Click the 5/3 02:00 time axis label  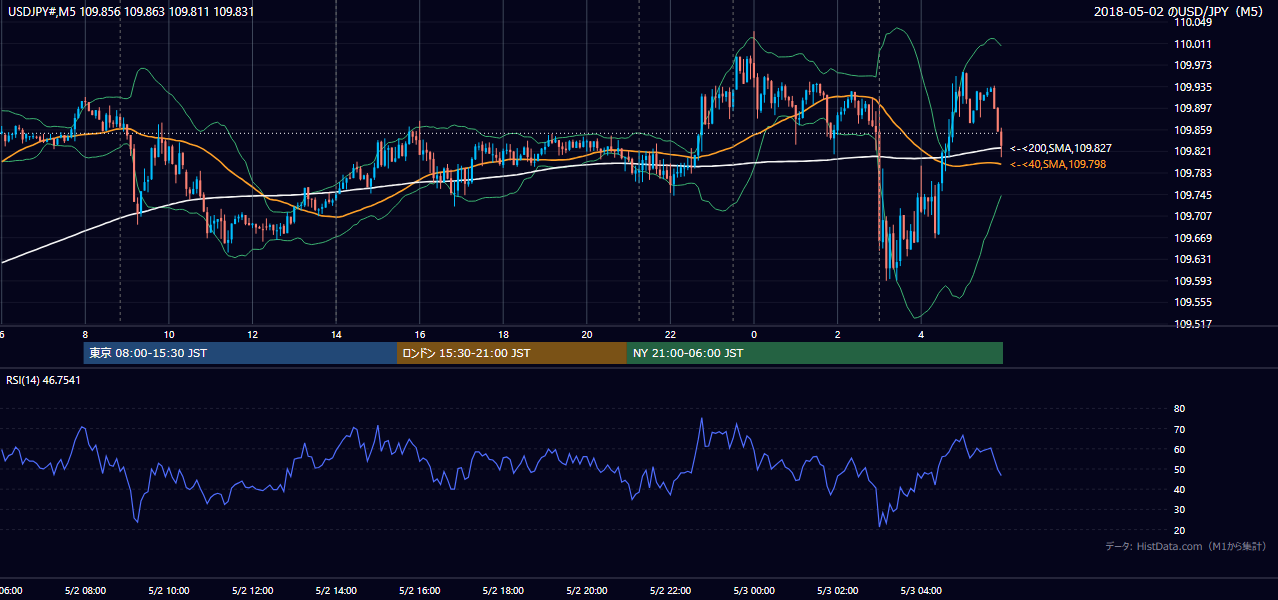837,590
